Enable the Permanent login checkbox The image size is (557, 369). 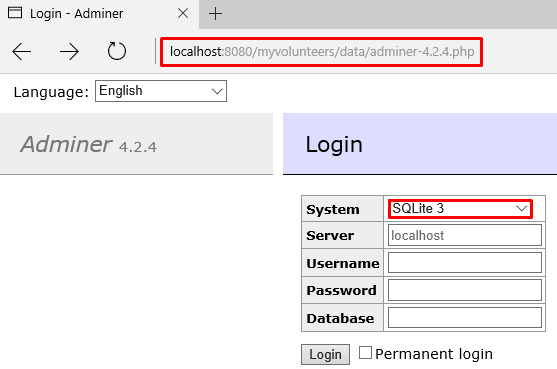(x=365, y=353)
